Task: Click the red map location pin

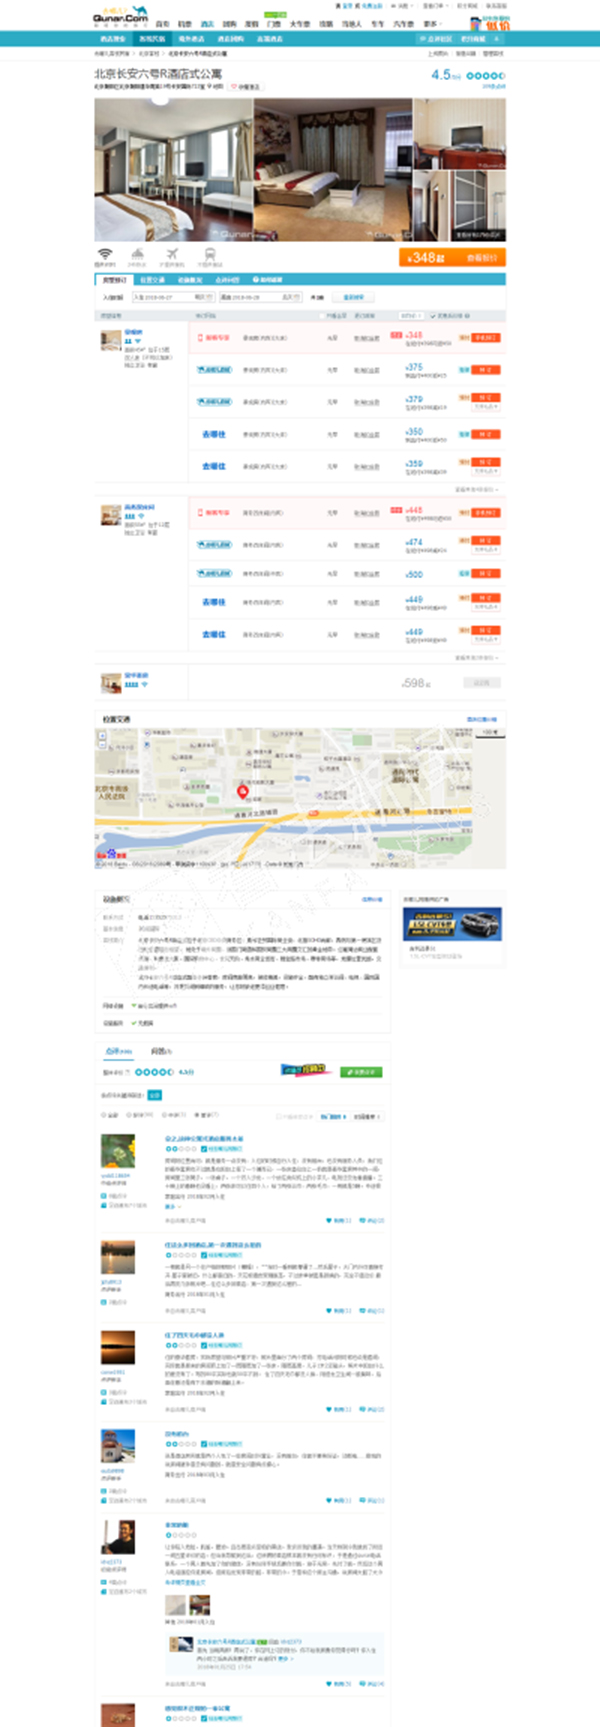Action: click(242, 791)
